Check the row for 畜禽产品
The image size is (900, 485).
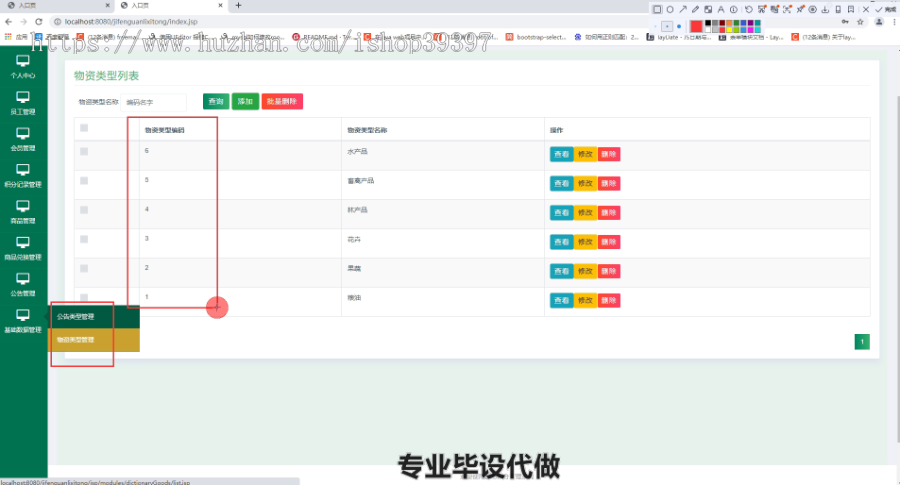click(84, 181)
